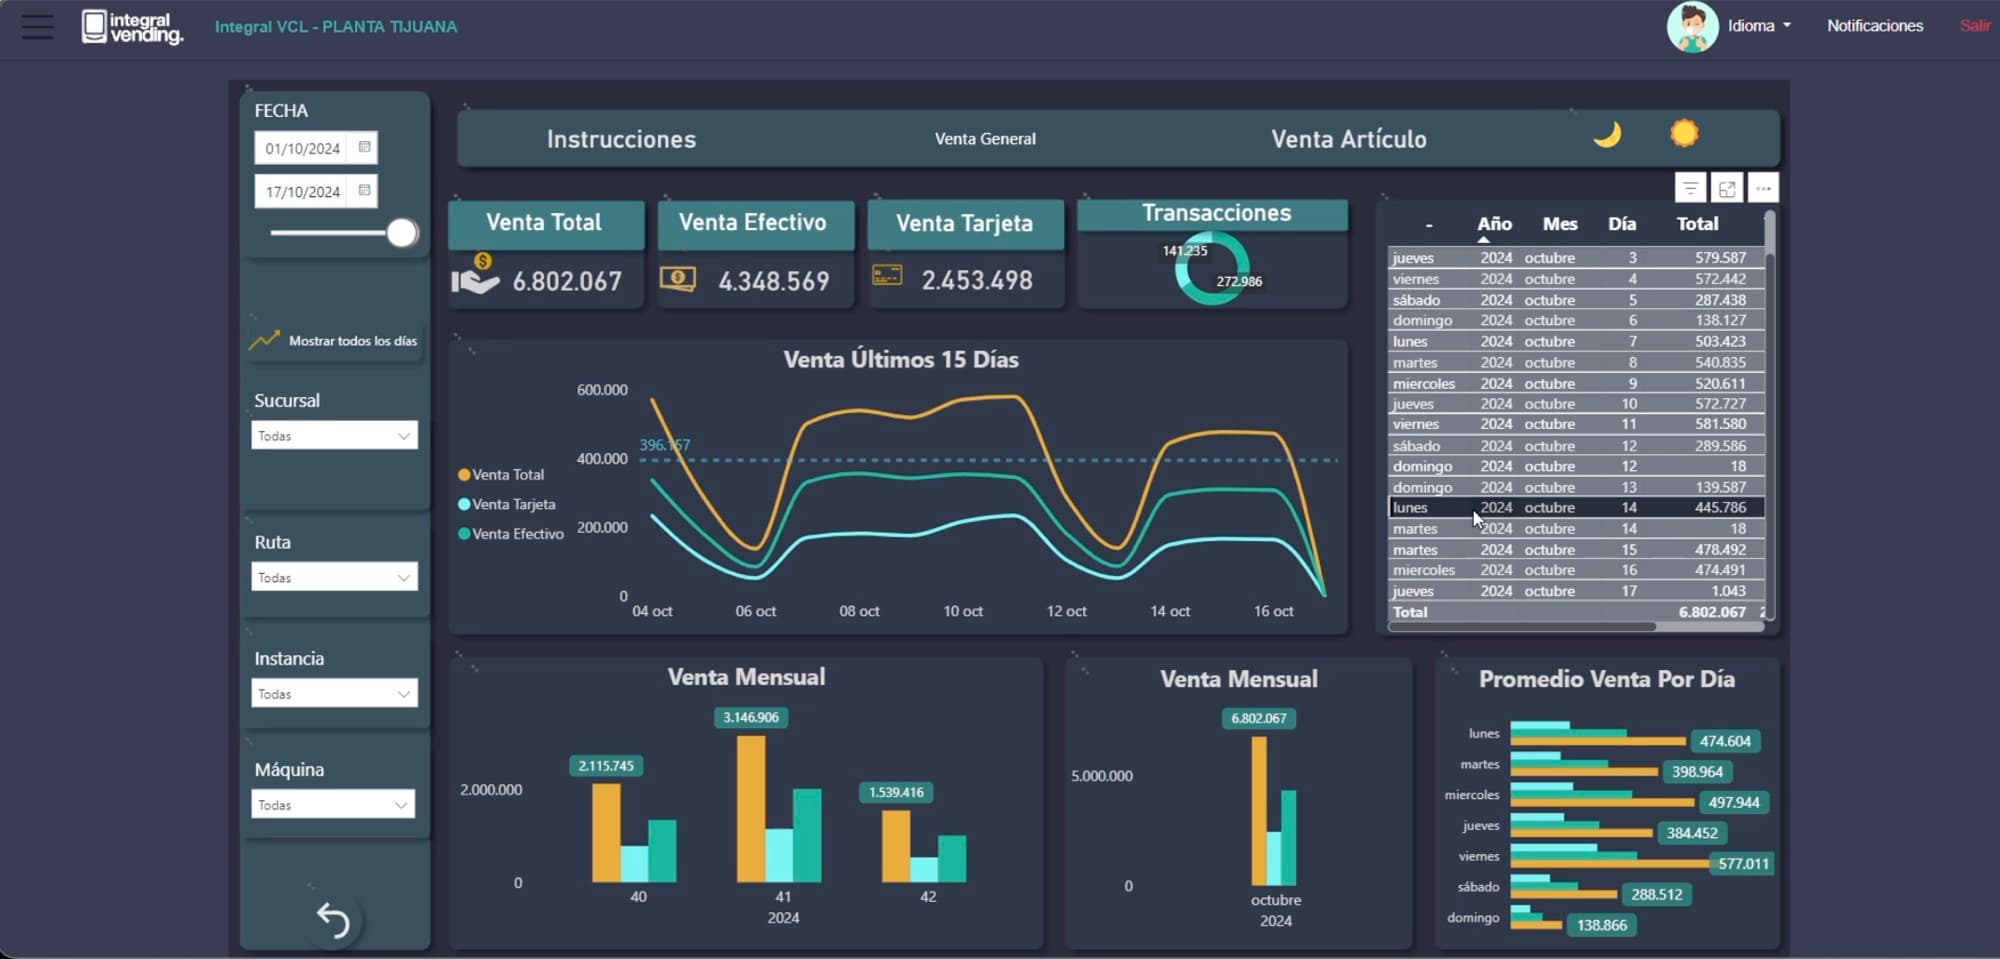Click the Integral Vending logo
The image size is (2000, 959).
point(133,27)
